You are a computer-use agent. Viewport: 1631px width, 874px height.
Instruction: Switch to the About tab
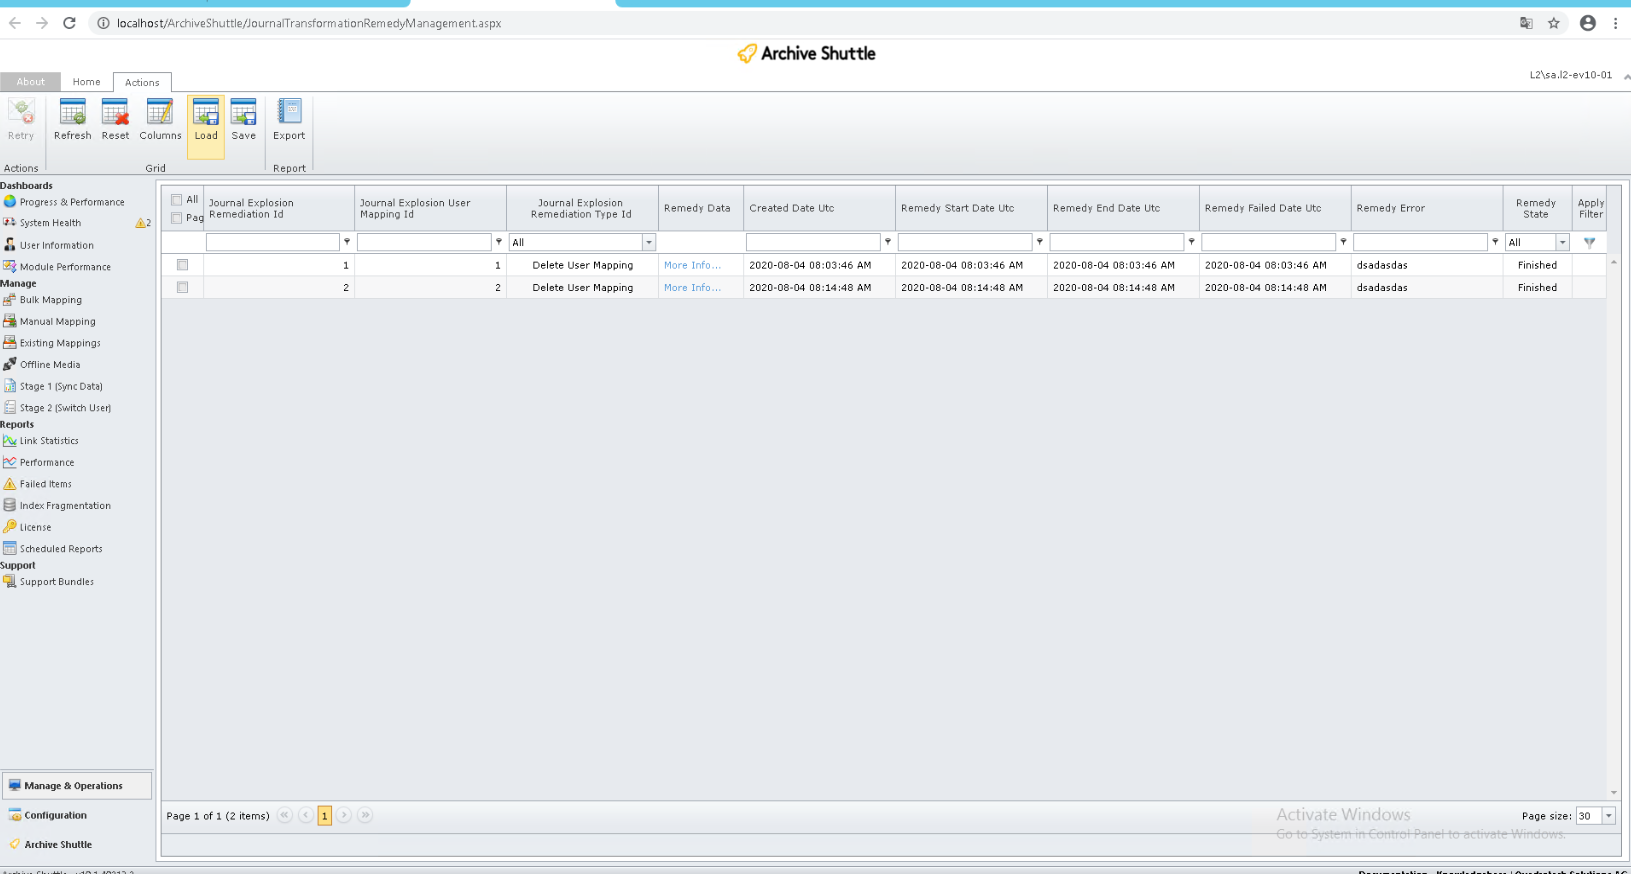tap(30, 82)
